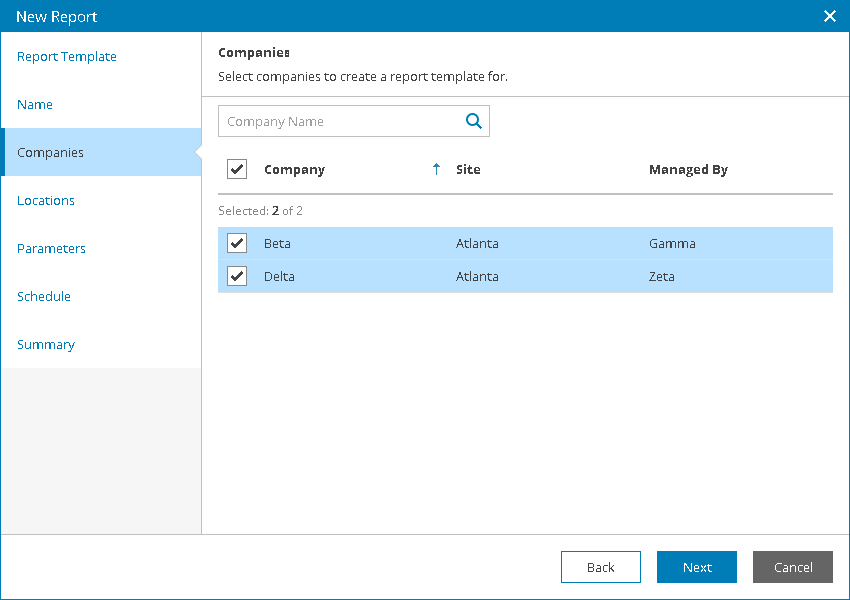Focus the Company Name search field
The image size is (850, 600).
coord(338,122)
